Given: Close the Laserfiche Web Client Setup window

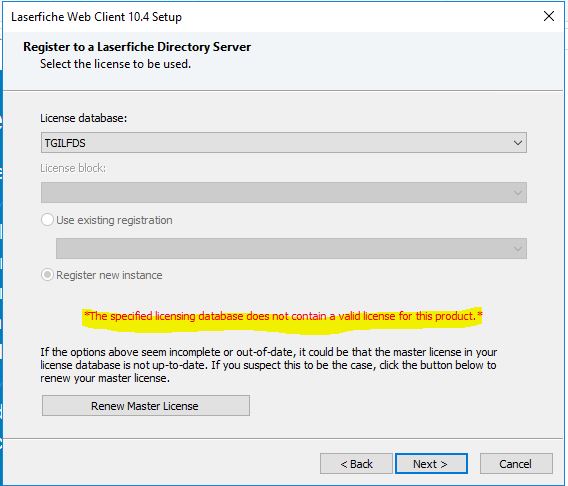Looking at the screenshot, I should pyautogui.click(x=548, y=16).
